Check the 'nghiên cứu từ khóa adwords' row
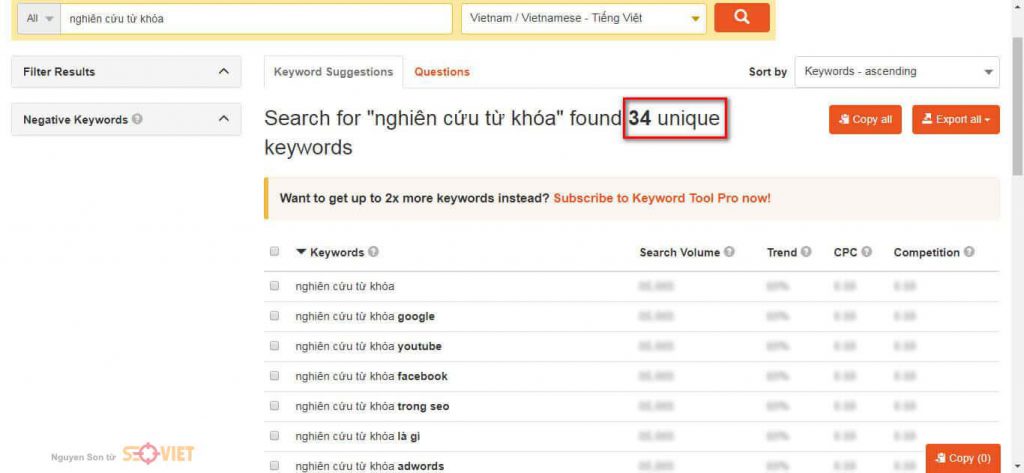The image size is (1024, 473). coord(274,466)
